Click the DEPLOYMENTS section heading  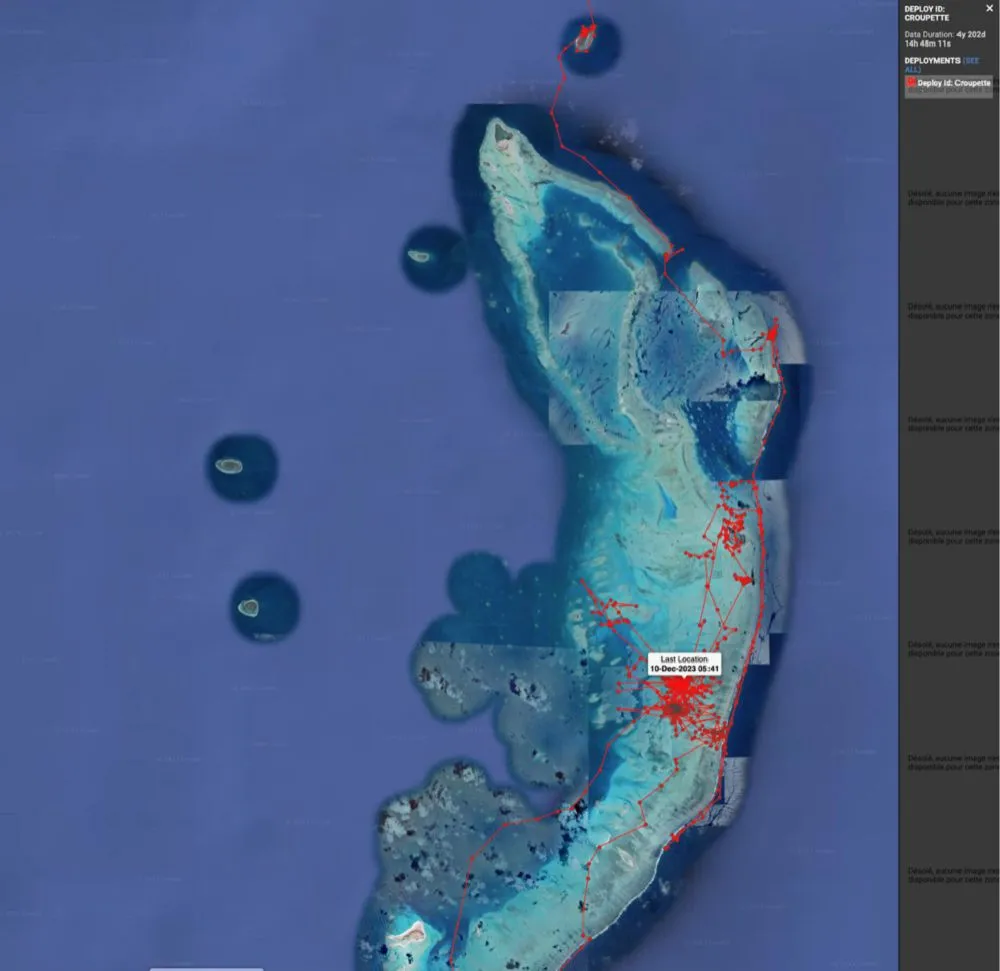pos(932,60)
